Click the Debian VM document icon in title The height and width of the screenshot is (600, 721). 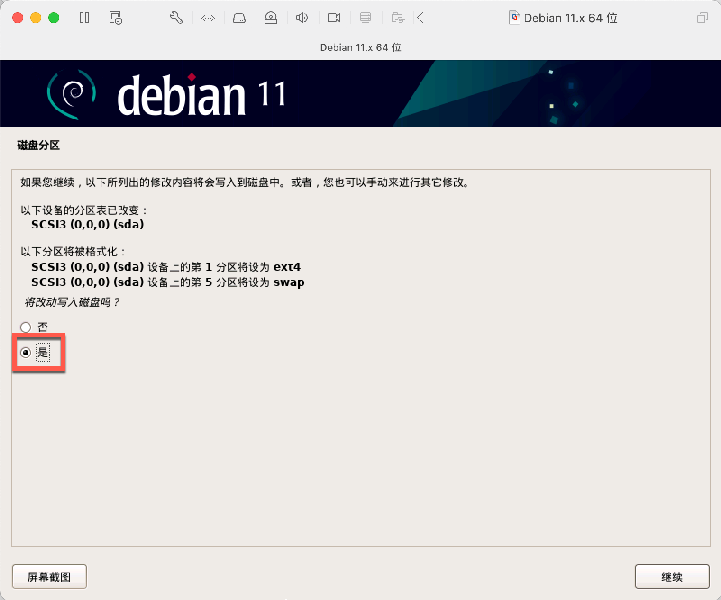point(515,18)
